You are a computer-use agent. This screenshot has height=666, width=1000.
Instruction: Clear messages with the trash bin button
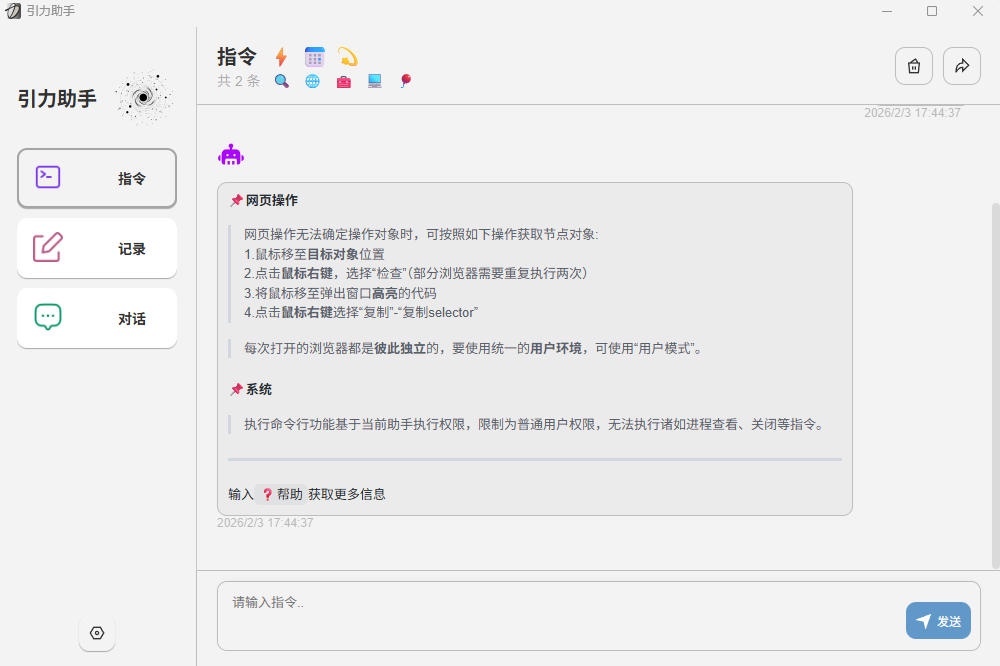(x=914, y=66)
